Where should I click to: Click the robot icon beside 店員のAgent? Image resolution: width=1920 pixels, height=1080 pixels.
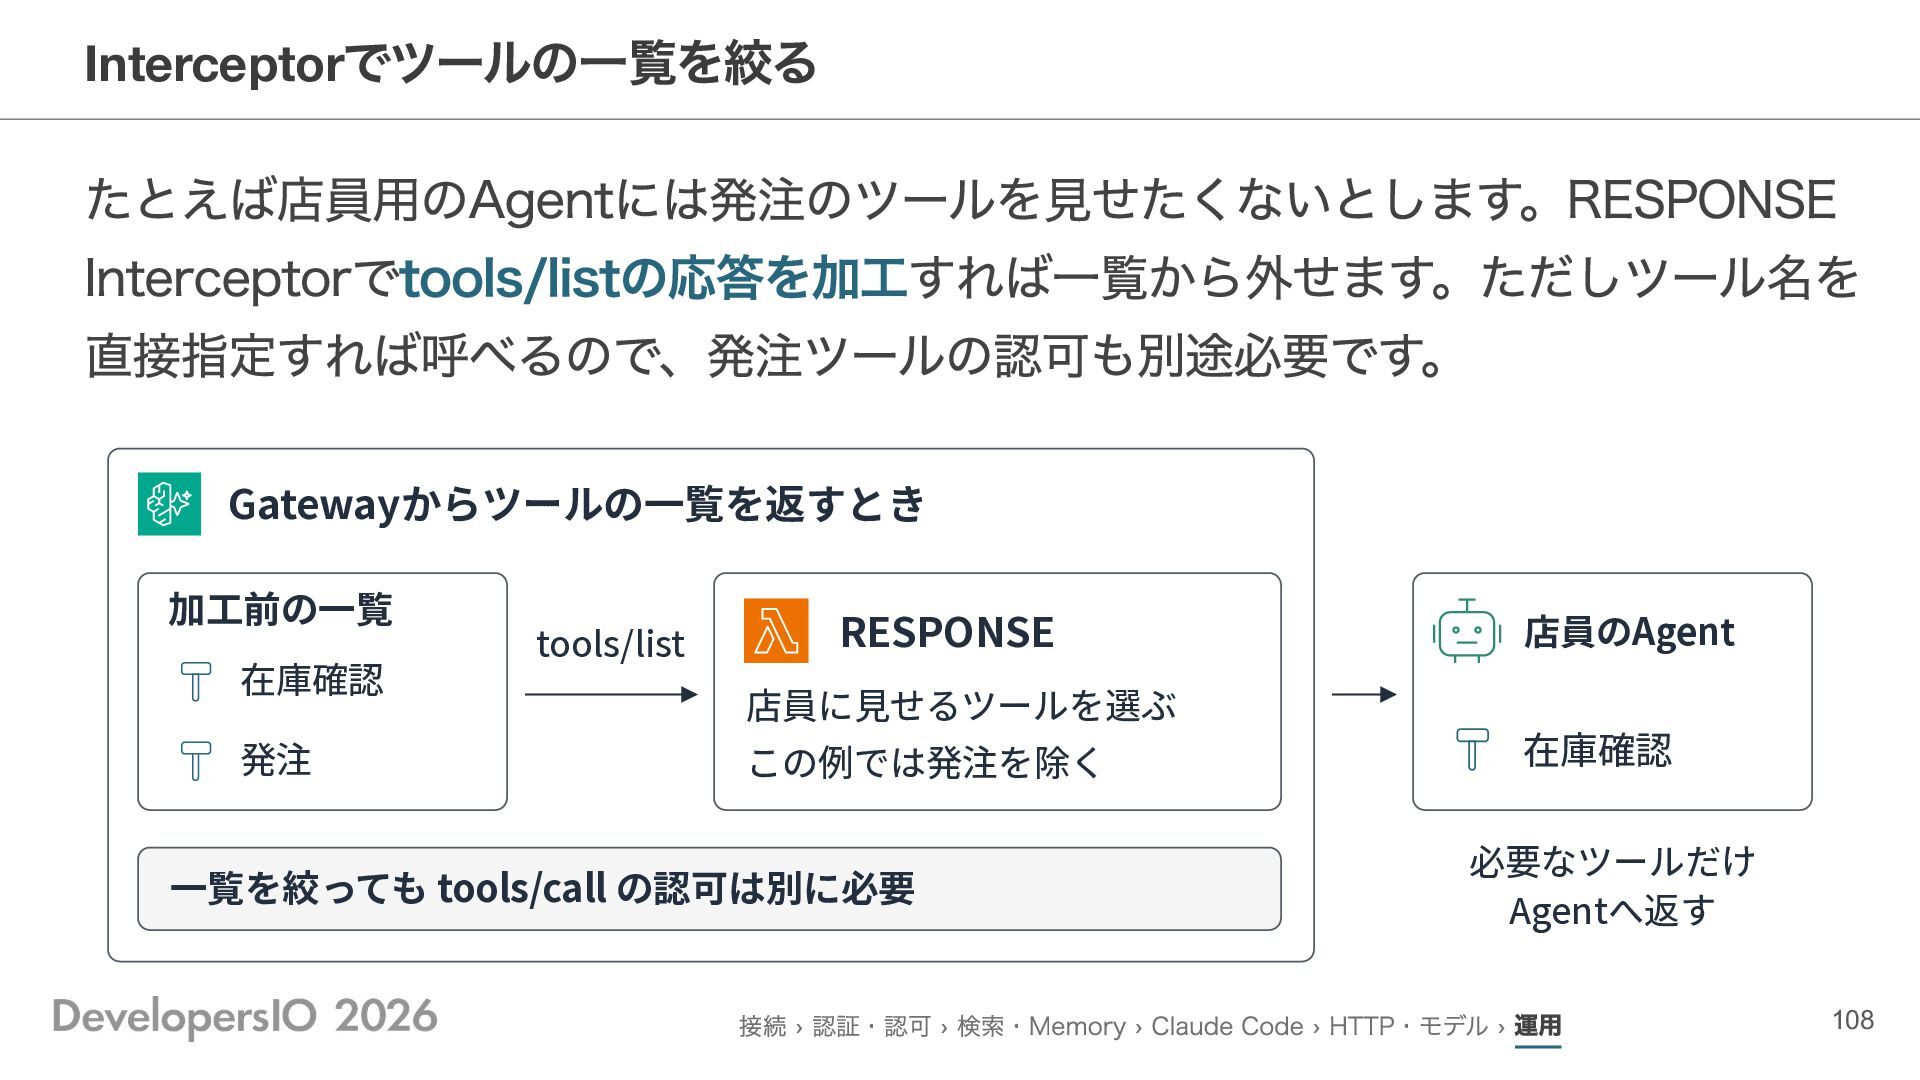[1467, 632]
